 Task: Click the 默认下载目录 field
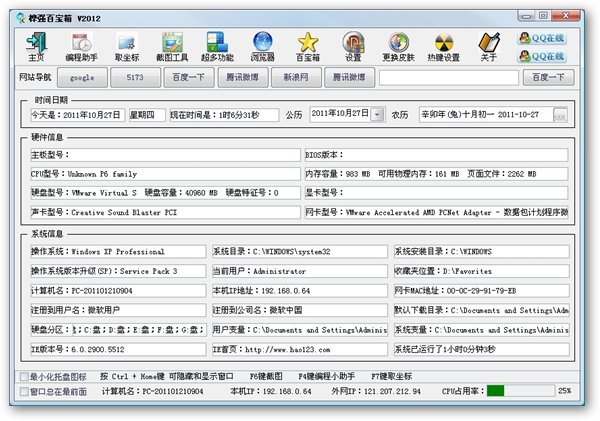click(482, 310)
